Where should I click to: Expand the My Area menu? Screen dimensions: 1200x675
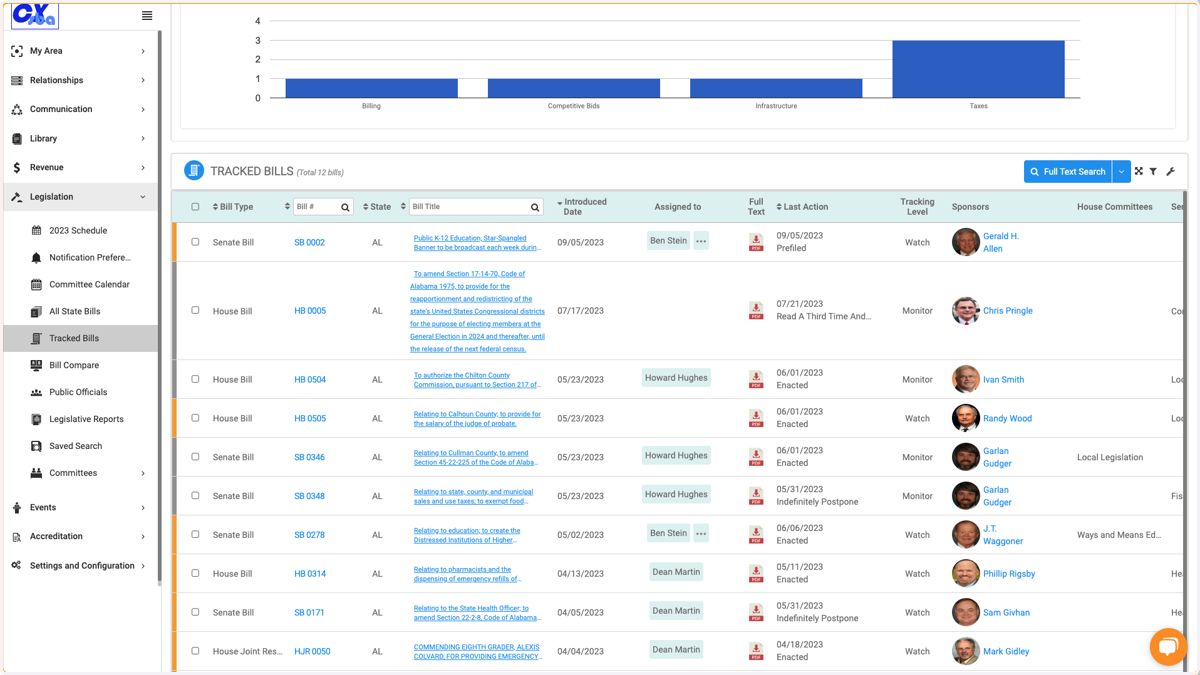(79, 51)
